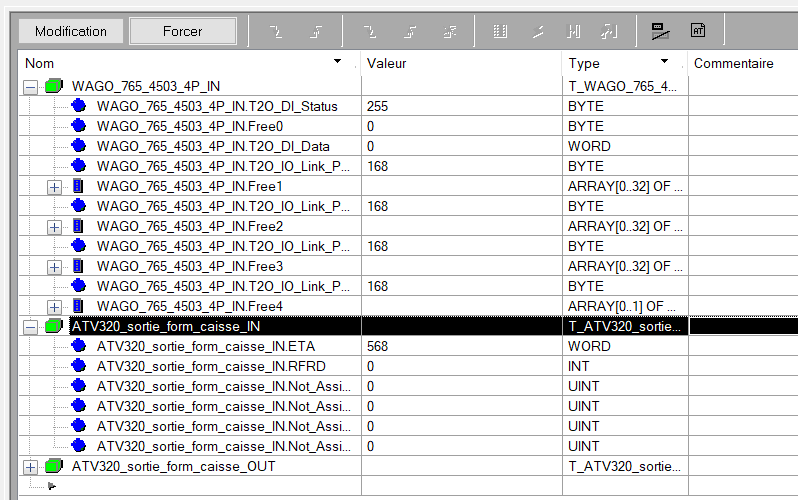Open the Nom column filter dropdown arrow
The height and width of the screenshot is (500, 798).
point(337,62)
